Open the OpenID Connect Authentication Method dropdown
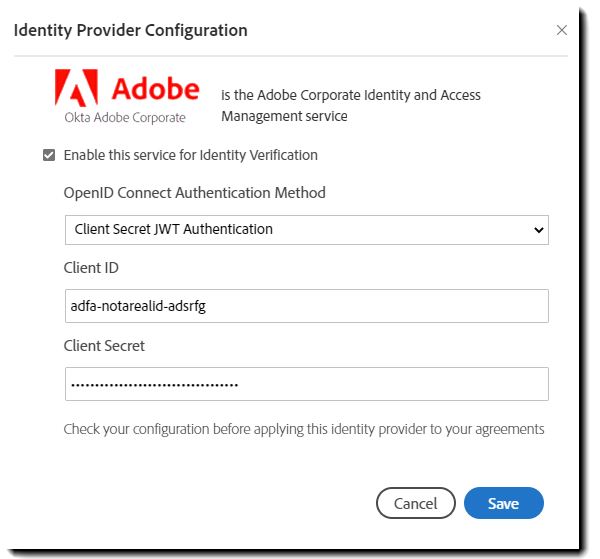Screen dimensions: 600x559 [x=306, y=229]
